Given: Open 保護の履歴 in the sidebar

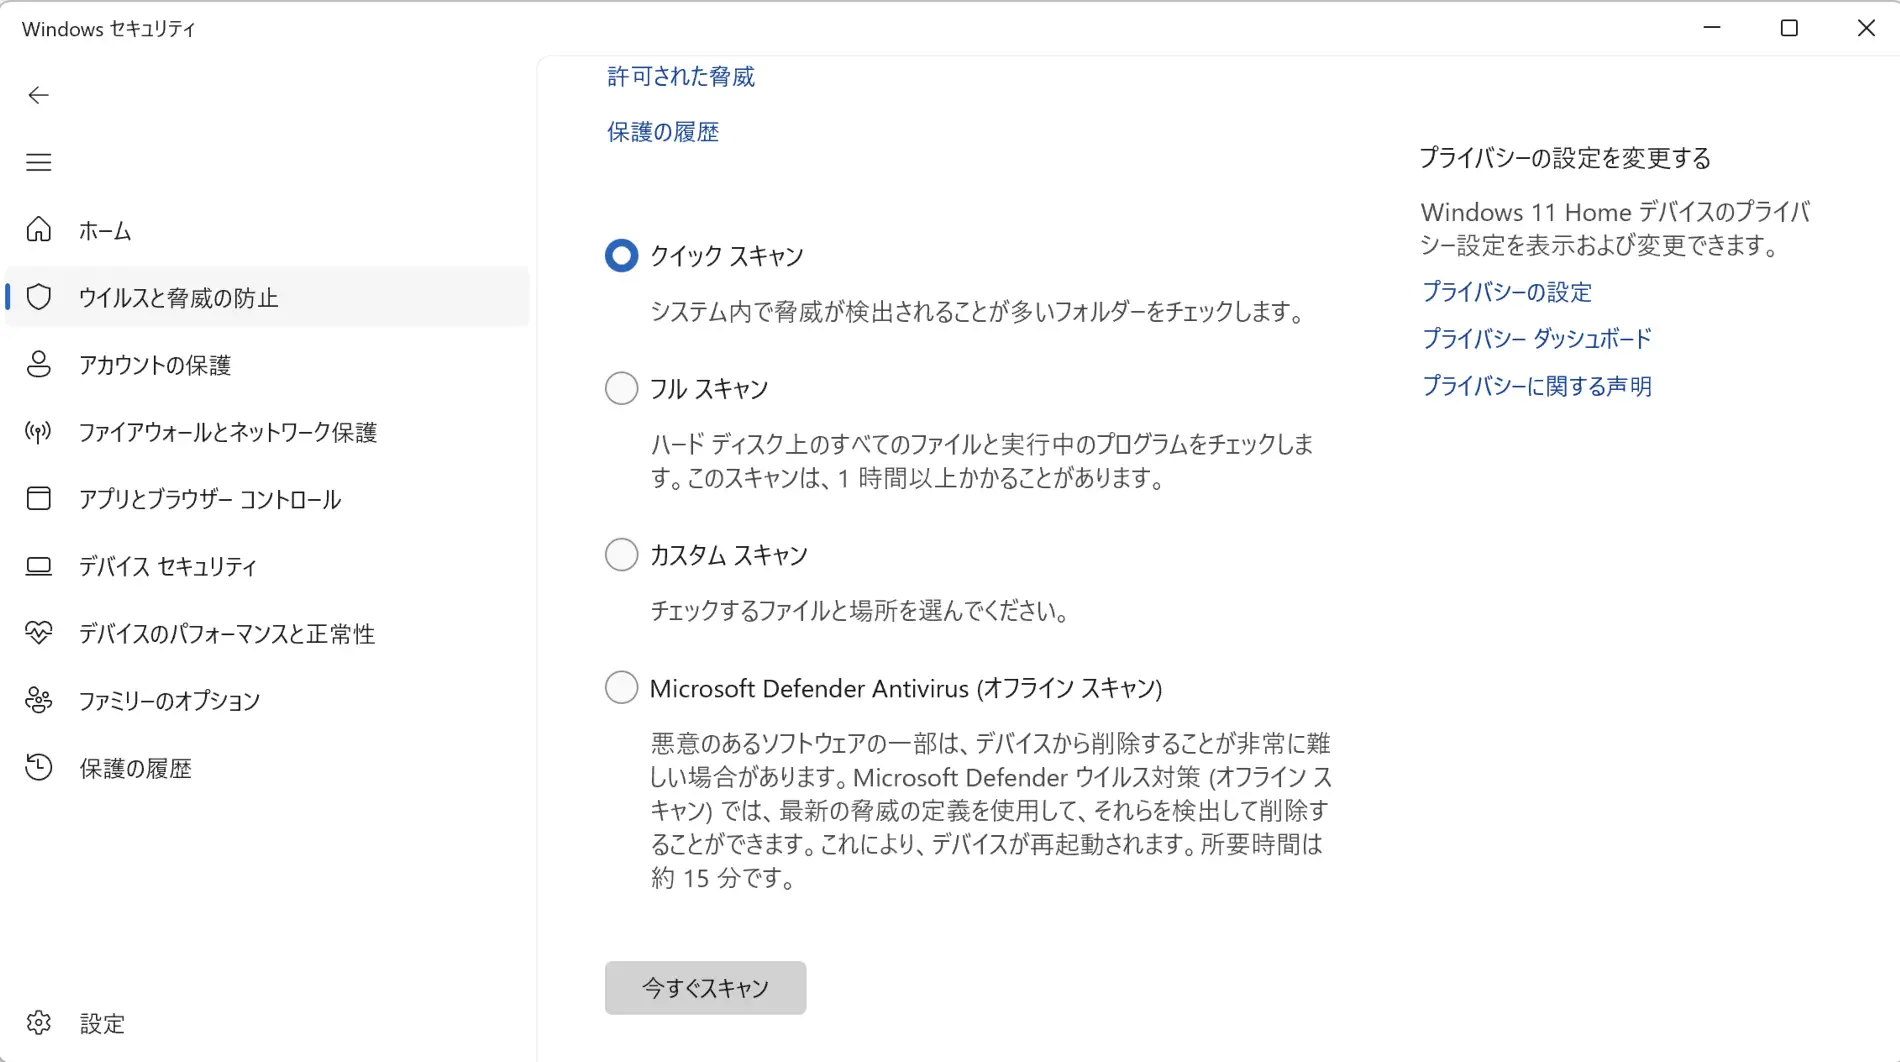Looking at the screenshot, I should [267, 767].
